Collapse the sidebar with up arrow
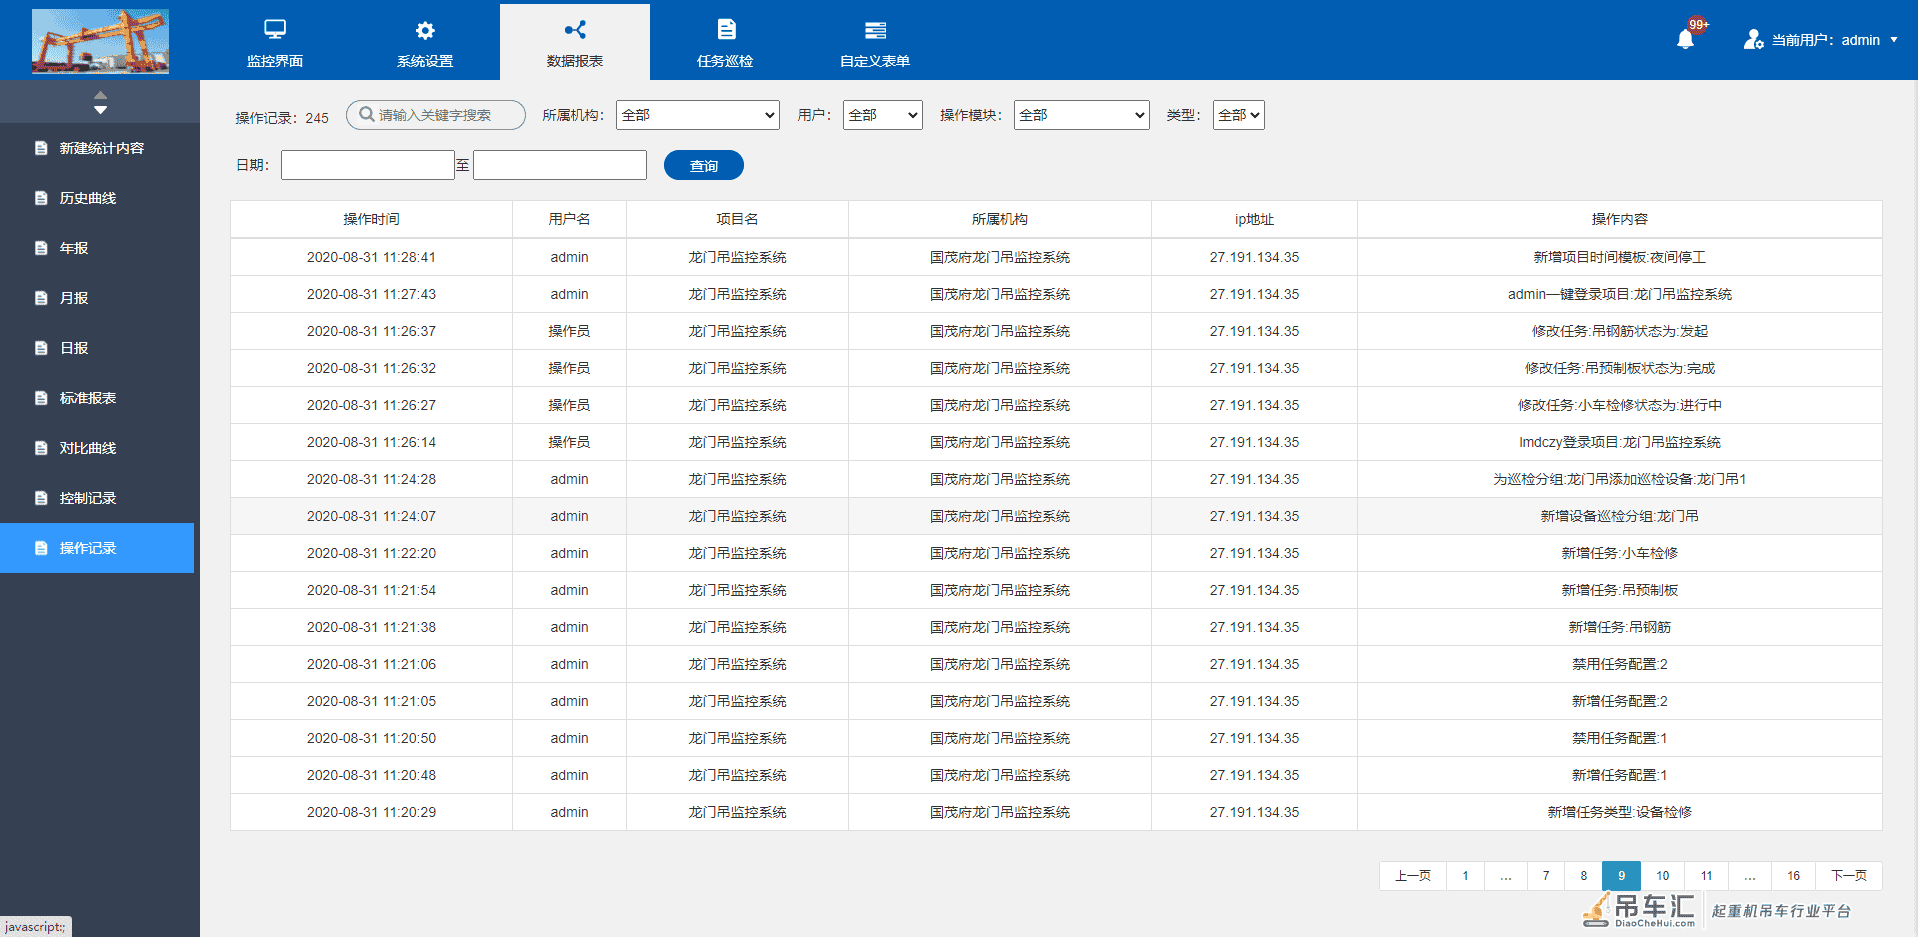 (100, 95)
